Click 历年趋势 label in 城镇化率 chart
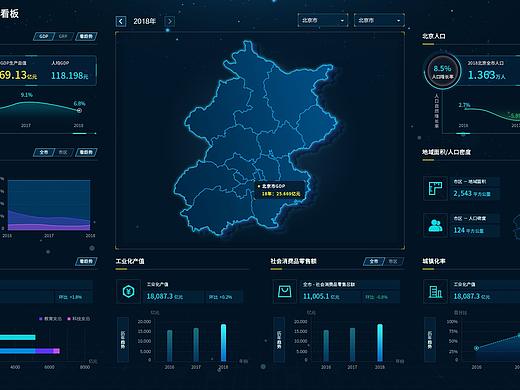This screenshot has width=520, height=390. 430,340
